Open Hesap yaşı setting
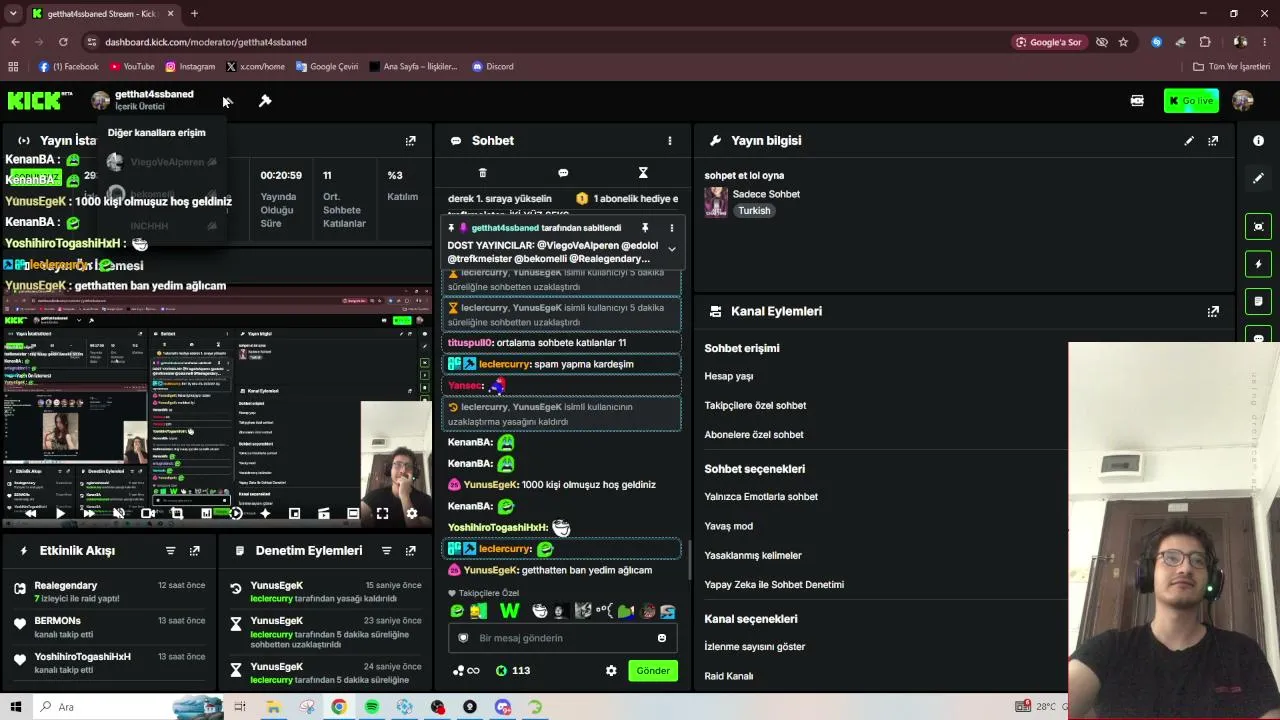This screenshot has height=720, width=1280. tap(729, 376)
